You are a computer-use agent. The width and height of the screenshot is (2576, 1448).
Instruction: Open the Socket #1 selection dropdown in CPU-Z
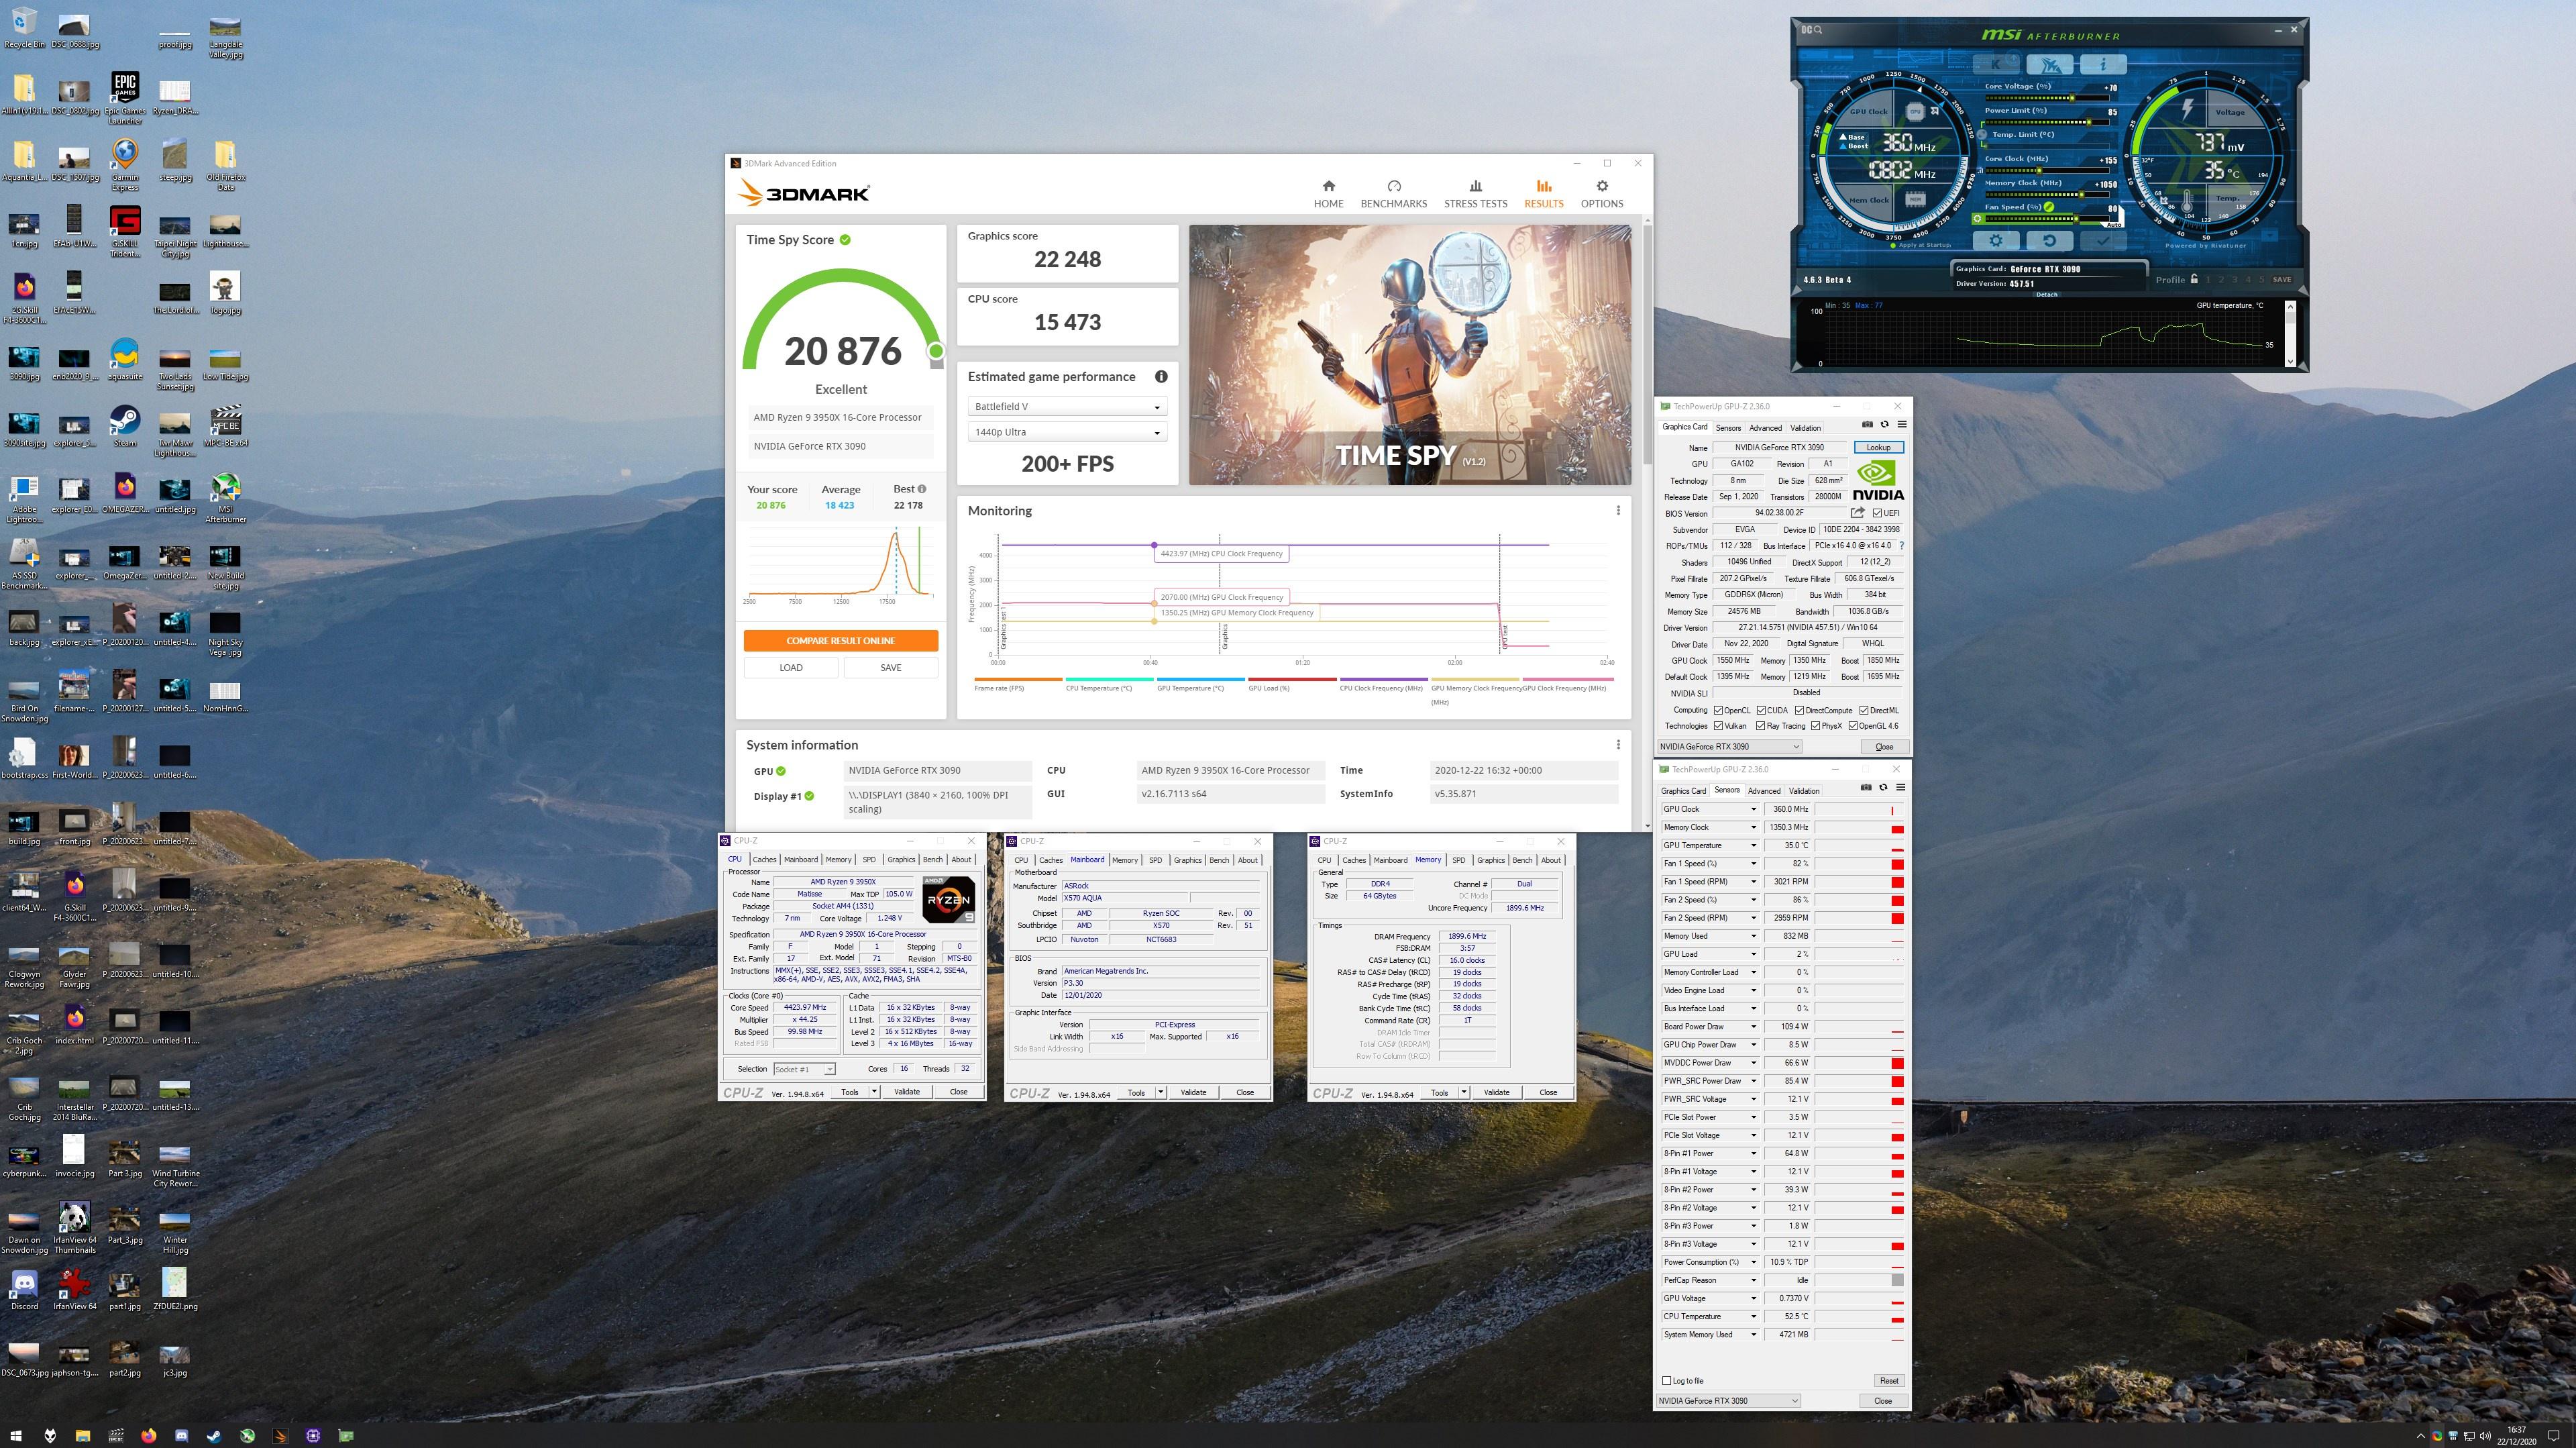[x=804, y=1069]
